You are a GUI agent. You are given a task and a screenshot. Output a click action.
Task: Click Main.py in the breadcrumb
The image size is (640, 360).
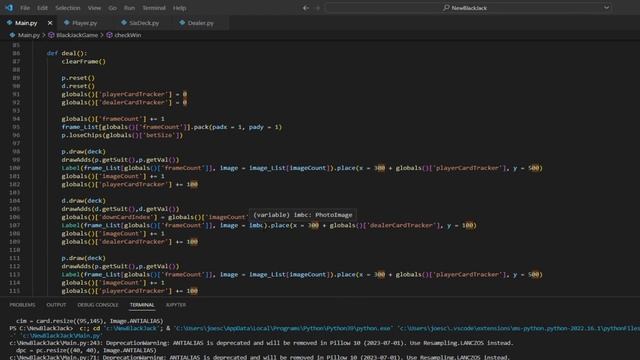[29, 36]
